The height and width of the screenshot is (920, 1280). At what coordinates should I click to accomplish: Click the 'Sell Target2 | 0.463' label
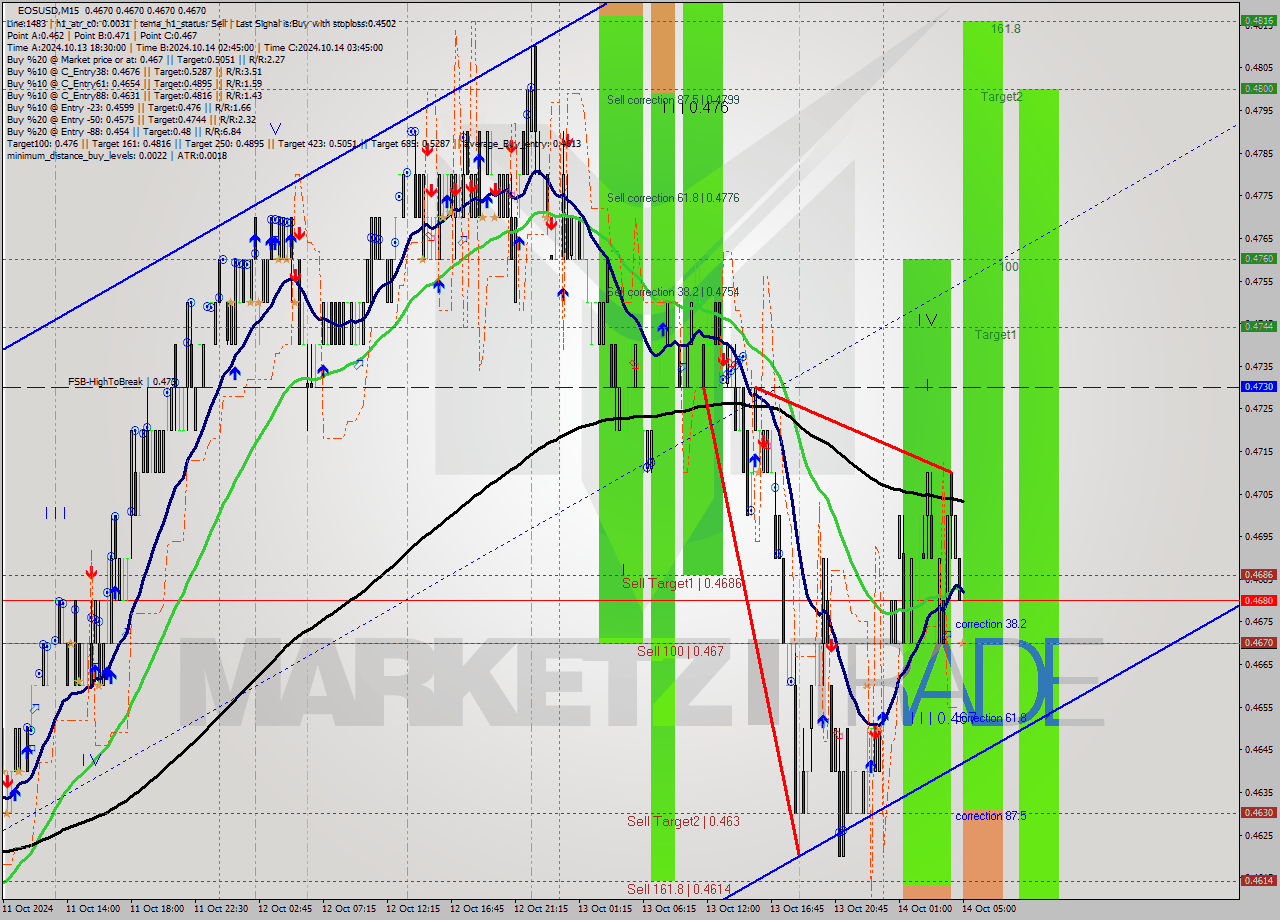[683, 821]
